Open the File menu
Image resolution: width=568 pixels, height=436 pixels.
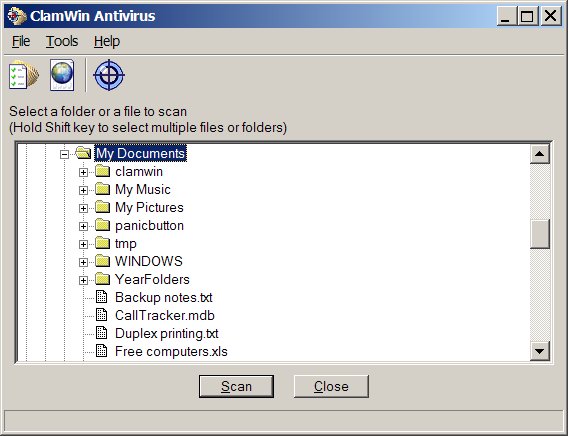point(21,41)
